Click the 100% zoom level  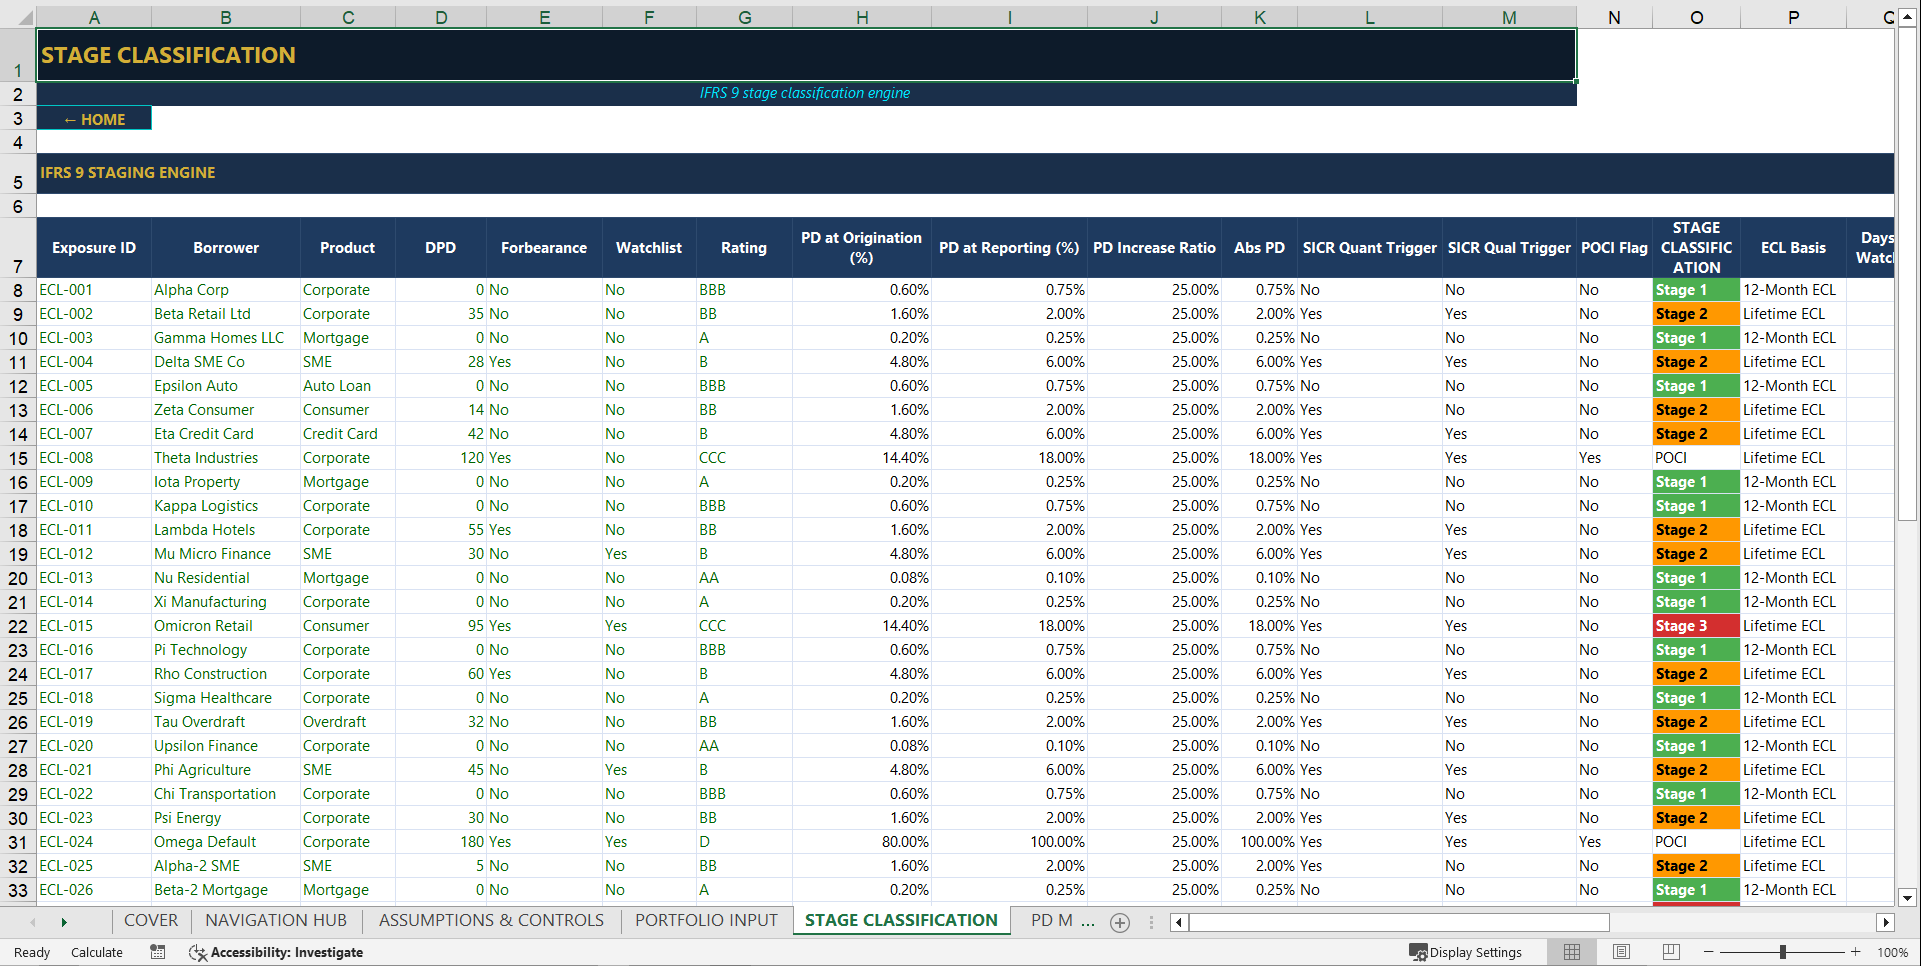pyautogui.click(x=1892, y=952)
